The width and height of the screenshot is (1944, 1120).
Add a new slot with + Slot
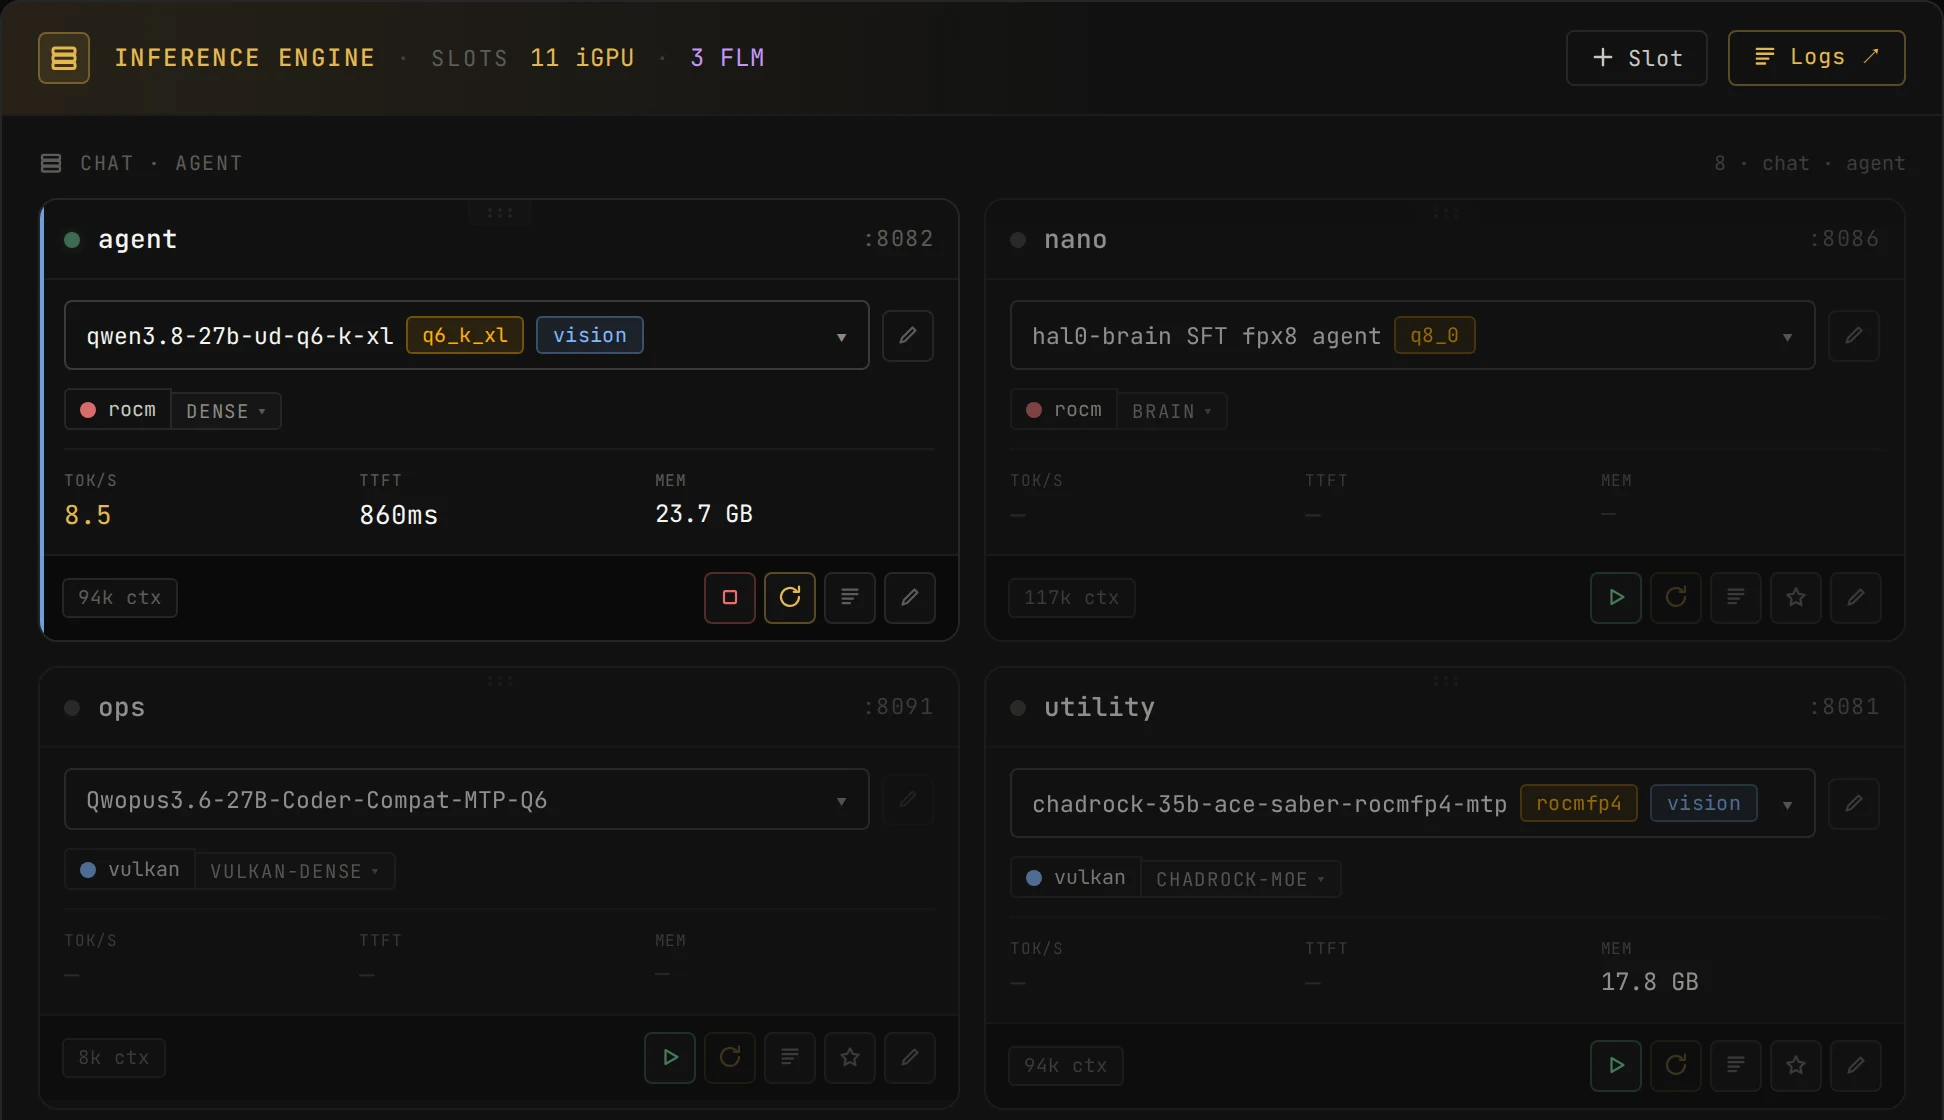pos(1637,58)
